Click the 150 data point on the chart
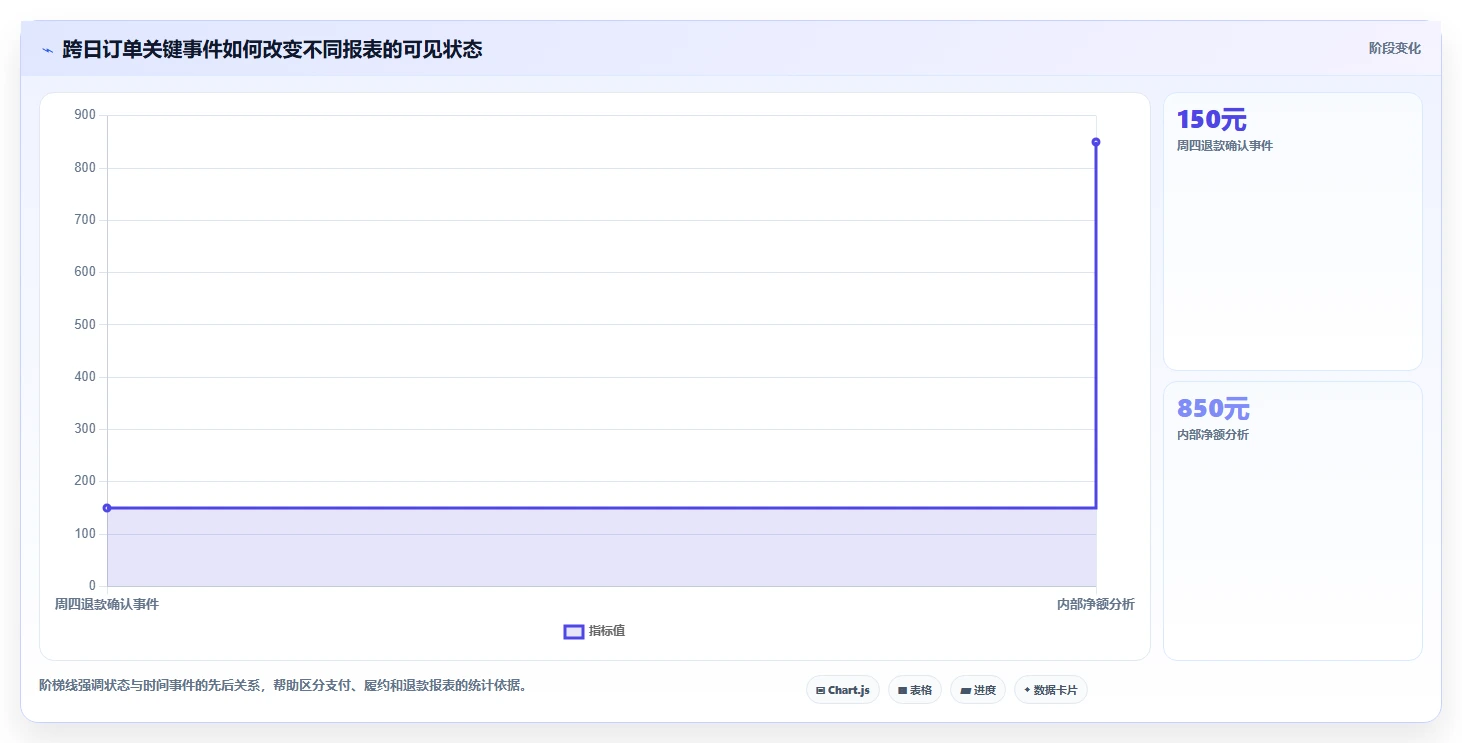The image size is (1462, 743). [x=107, y=508]
